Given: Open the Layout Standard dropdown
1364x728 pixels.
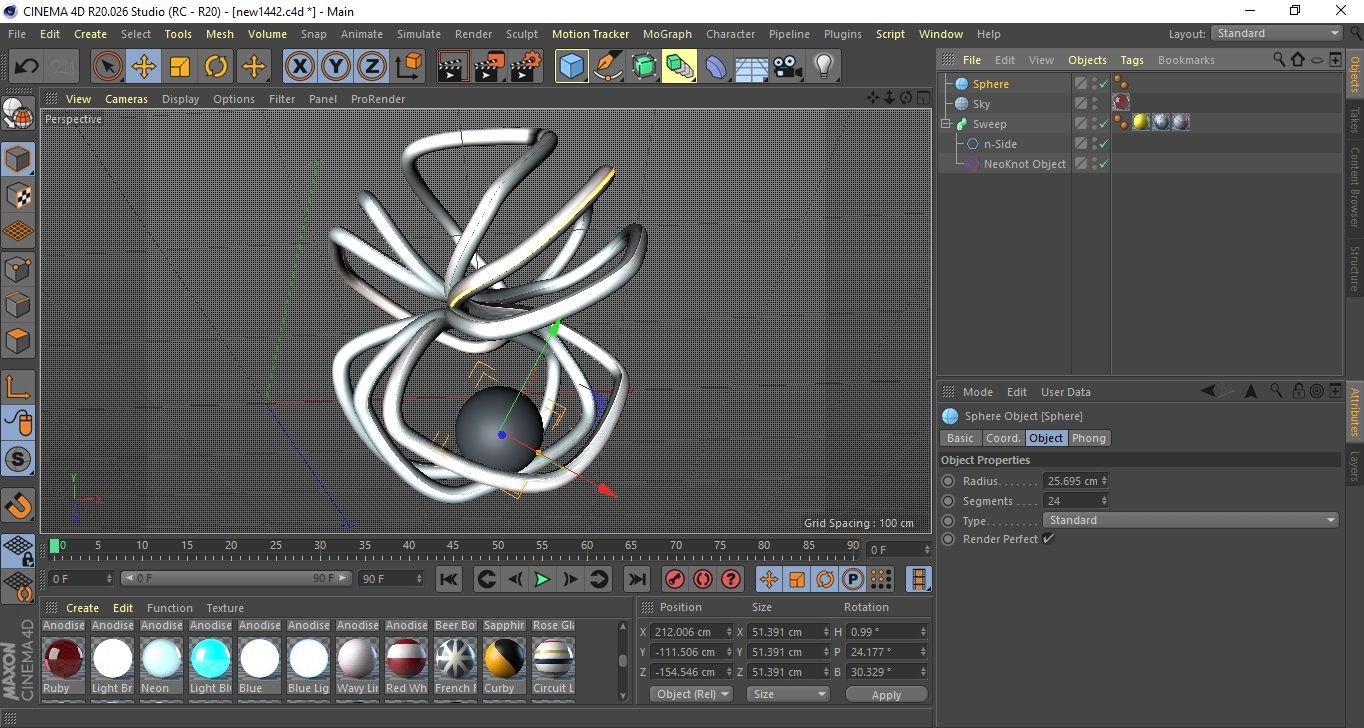Looking at the screenshot, I should coord(1277,33).
